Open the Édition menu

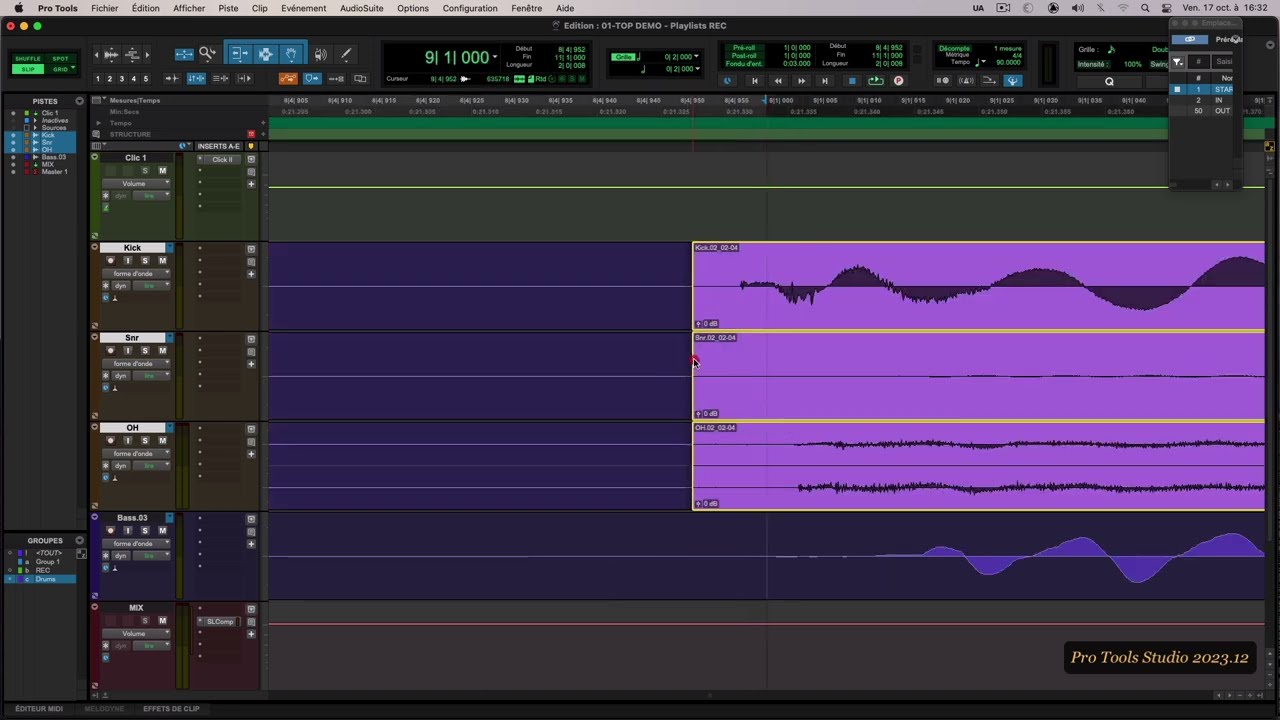pos(145,8)
